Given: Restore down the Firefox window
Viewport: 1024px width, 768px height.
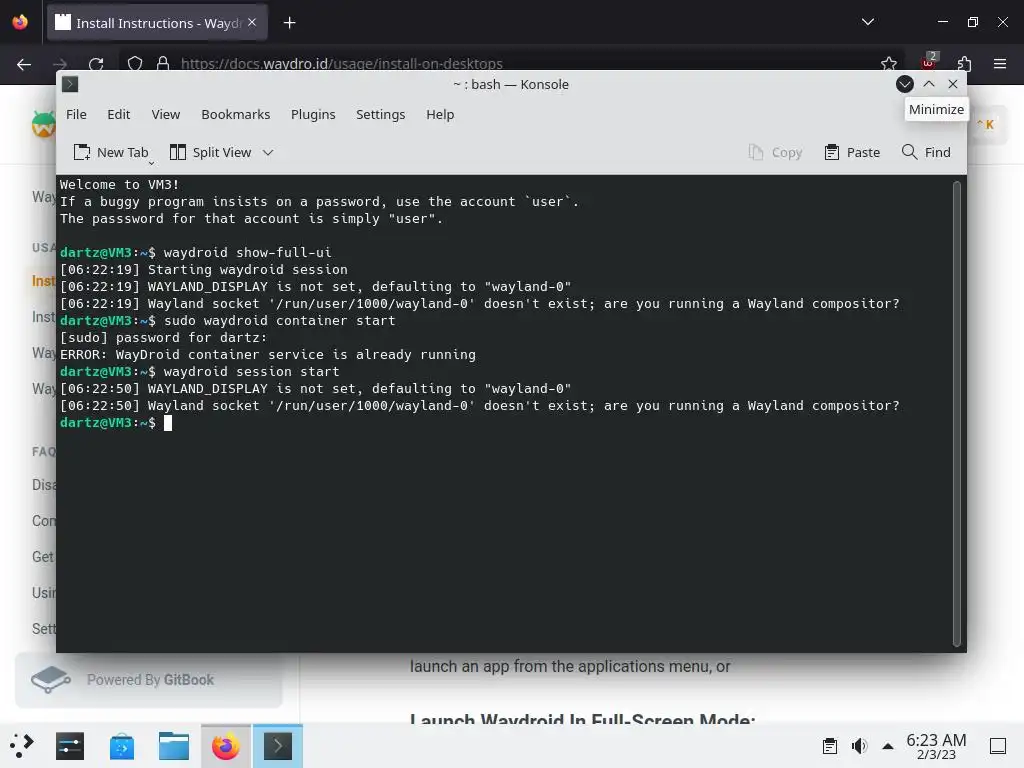Looking at the screenshot, I should coord(972,22).
